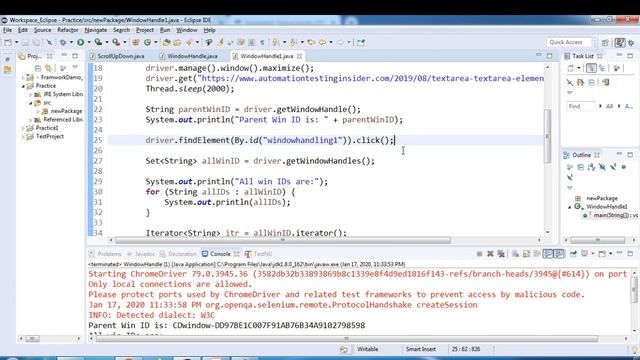This screenshot has width=640, height=360.
Task: Click the Quick Access search field
Action: (569, 42)
